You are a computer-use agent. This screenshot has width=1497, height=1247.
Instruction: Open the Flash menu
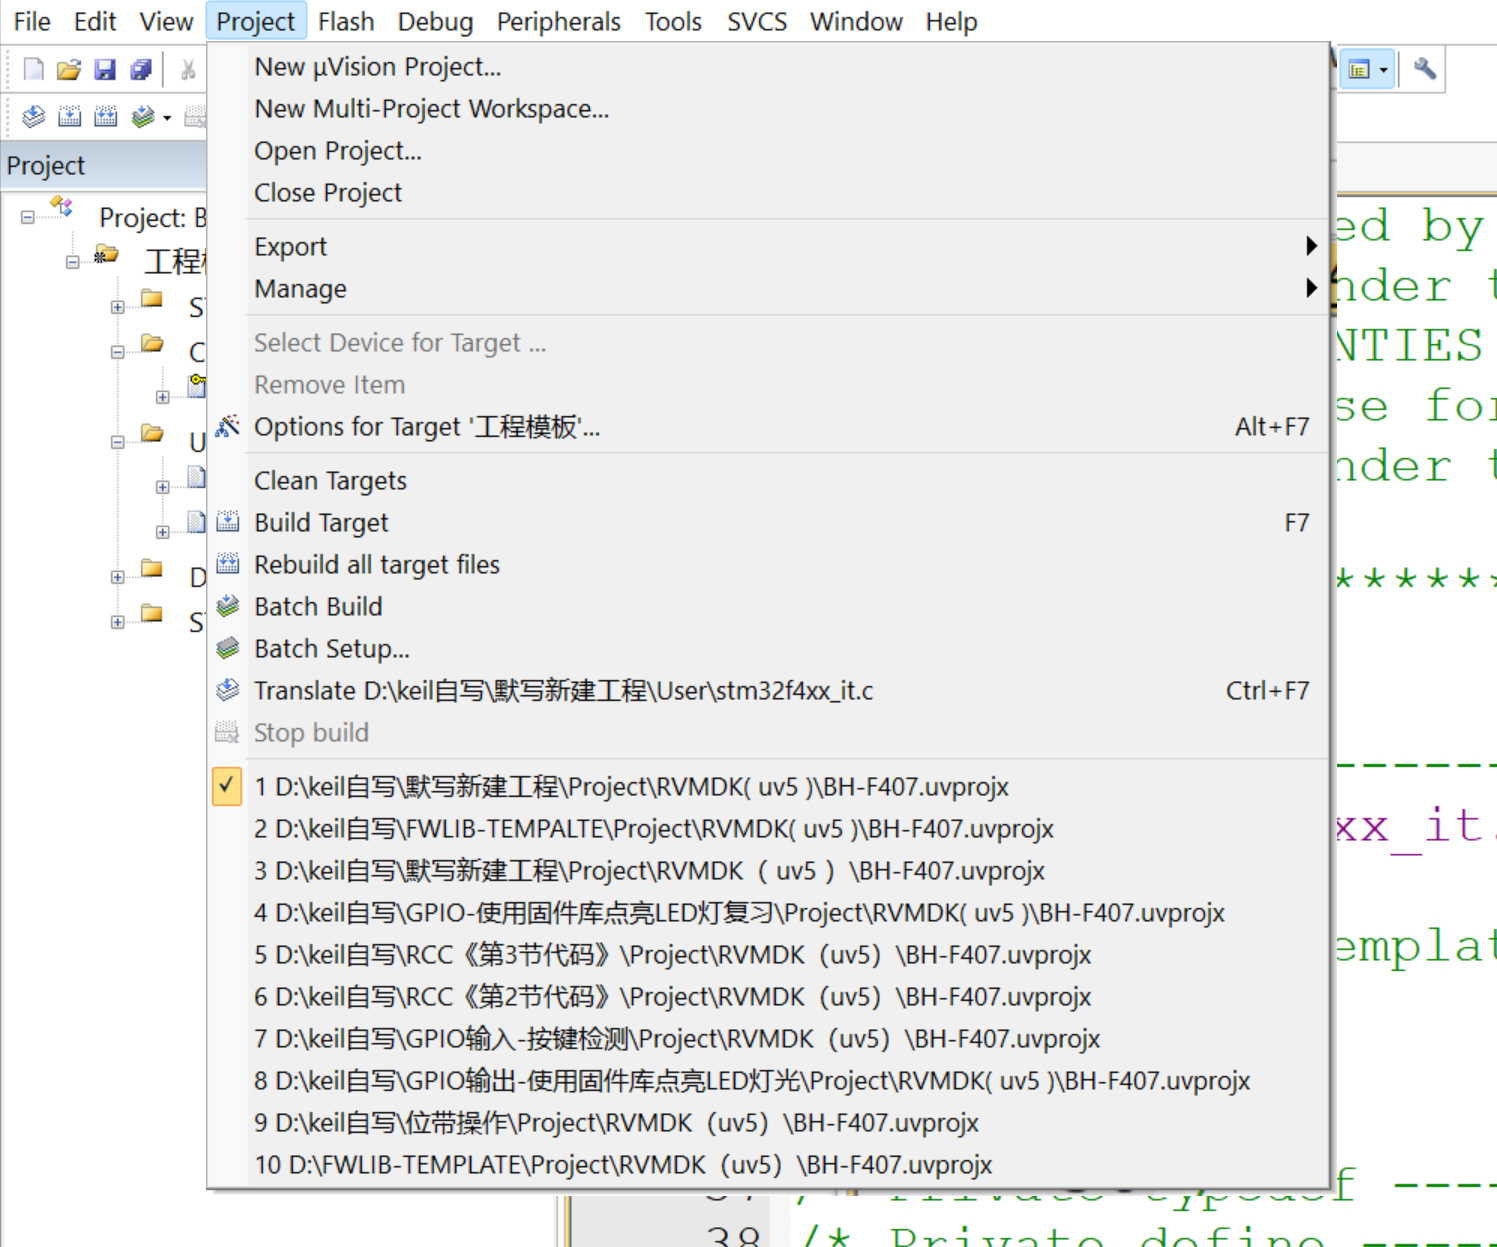coord(346,21)
